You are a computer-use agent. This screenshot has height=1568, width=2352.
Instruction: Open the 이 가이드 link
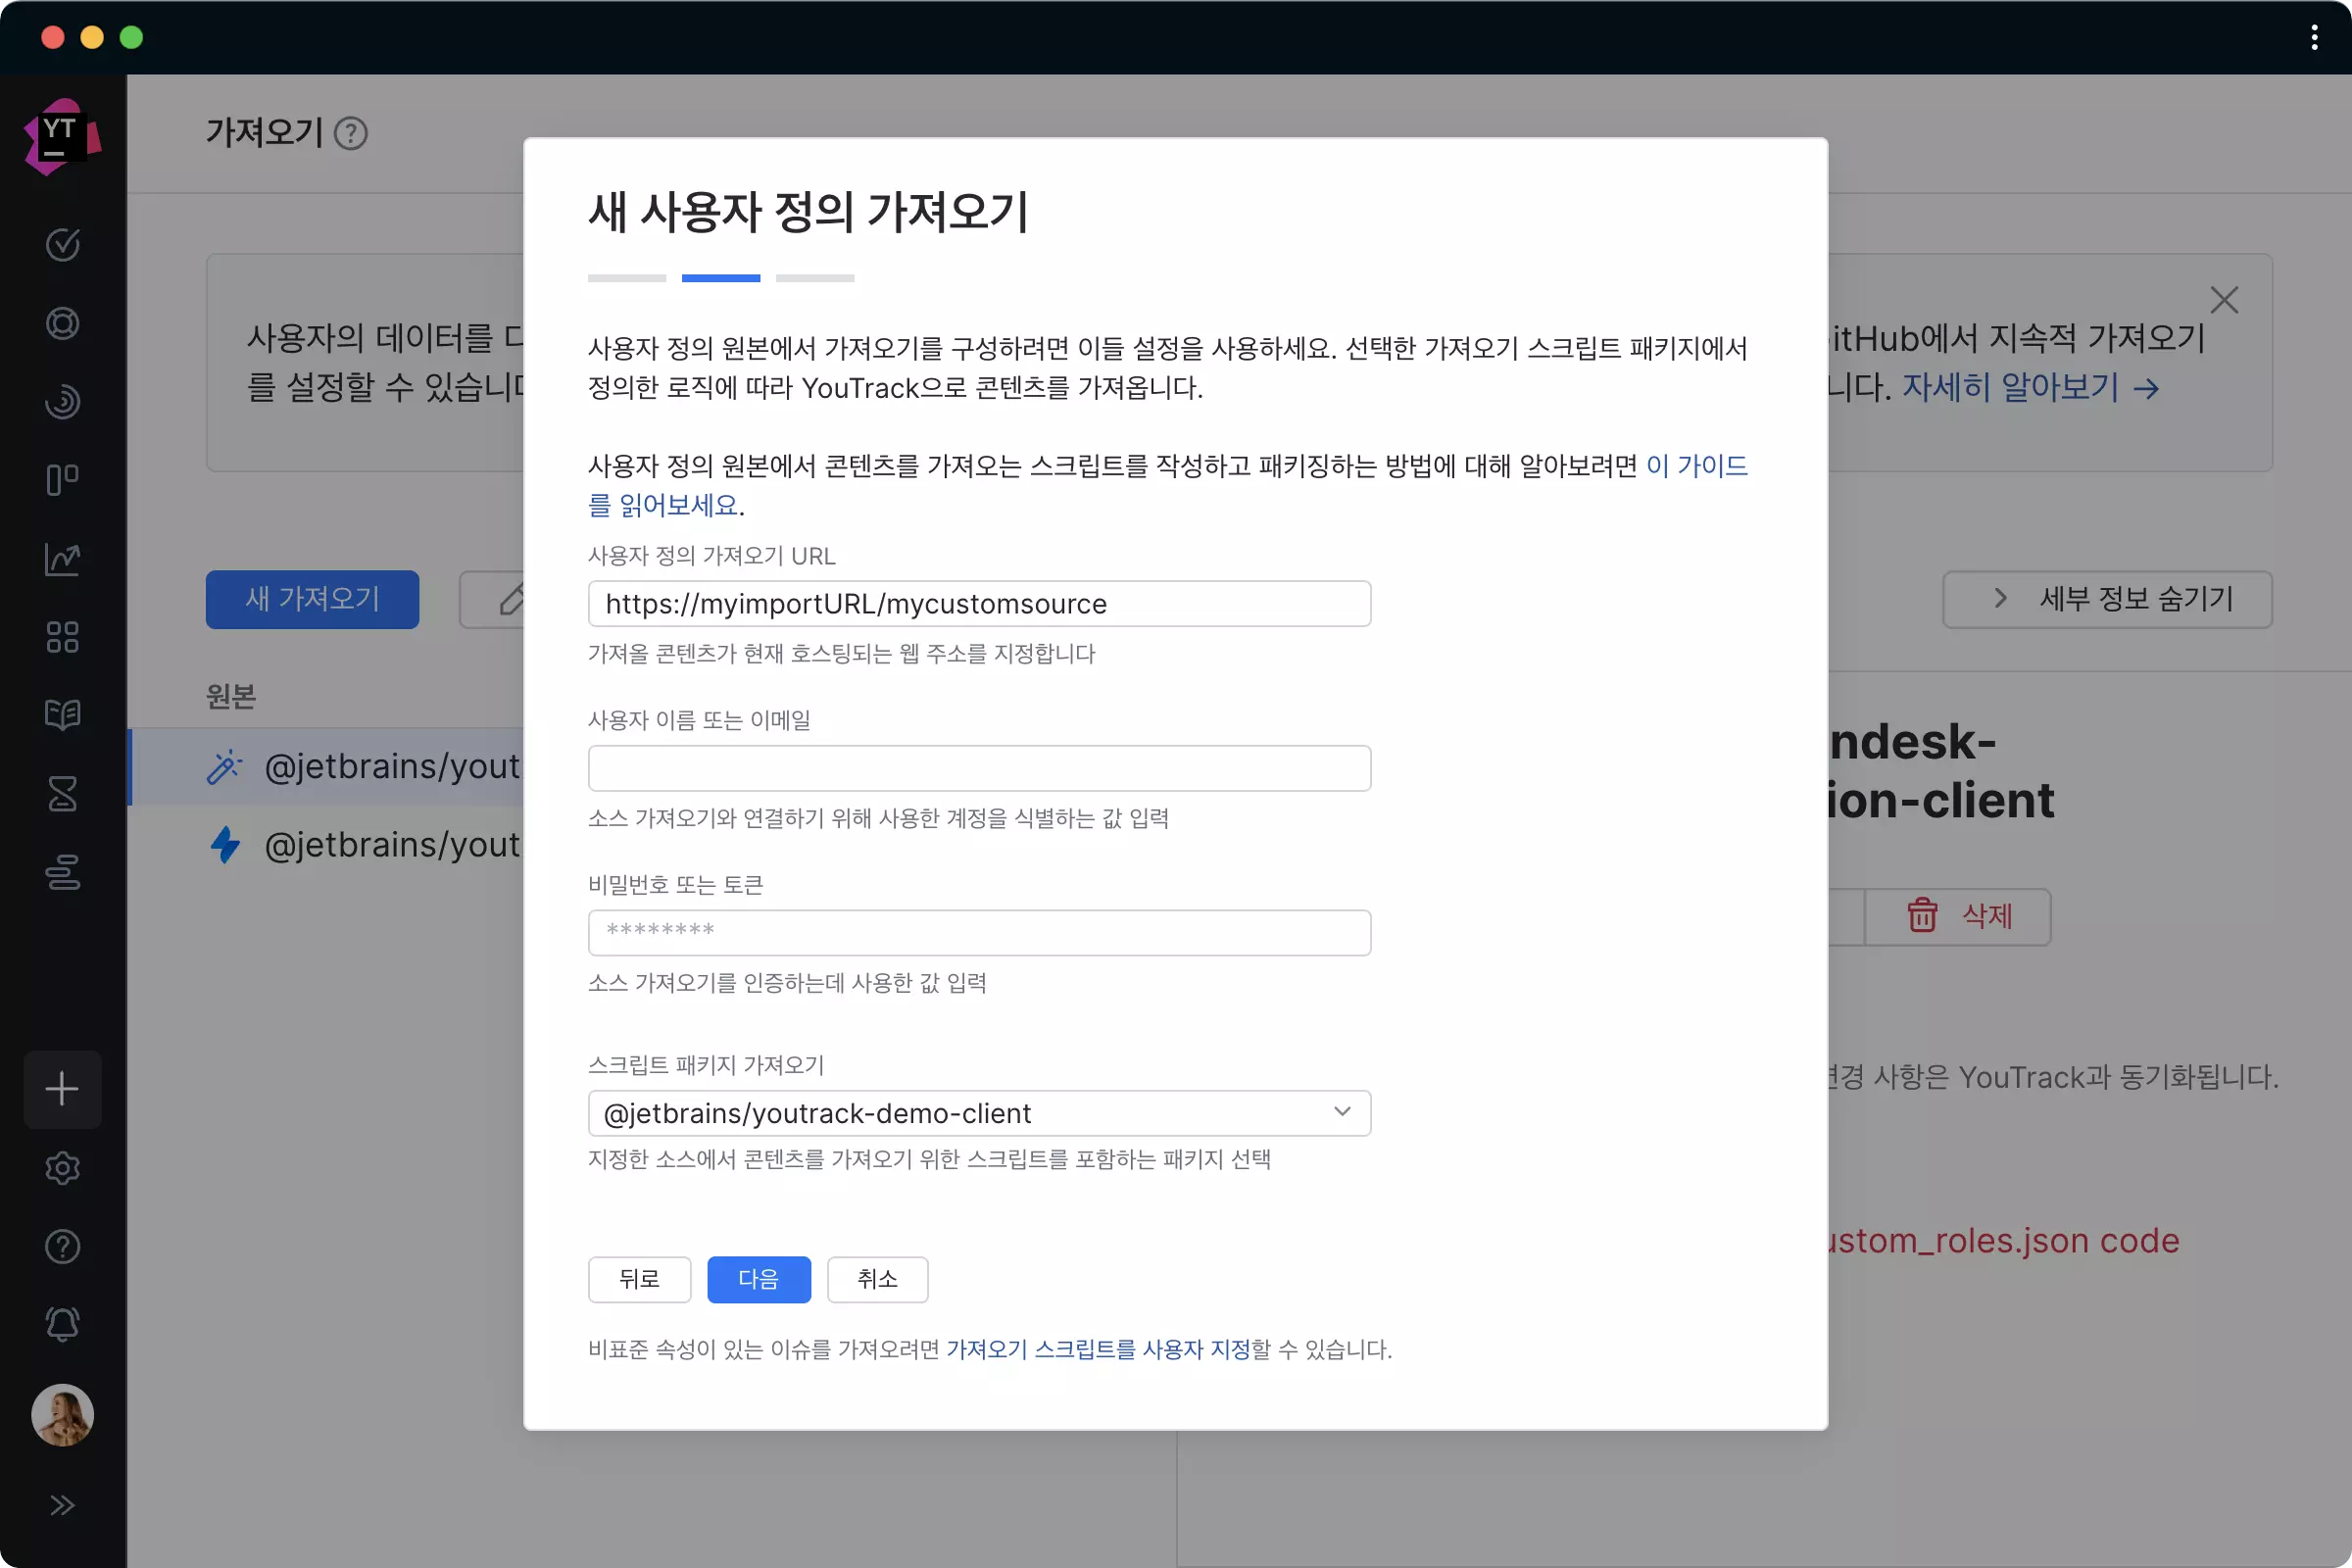(1697, 465)
